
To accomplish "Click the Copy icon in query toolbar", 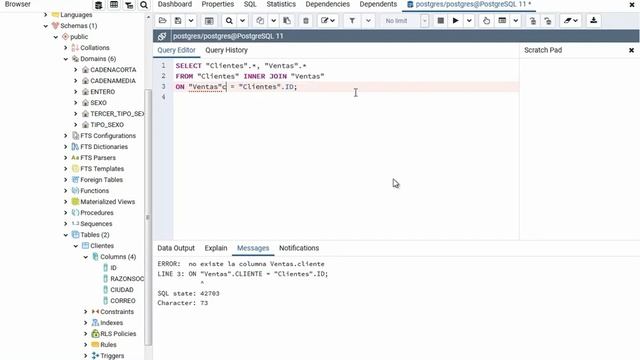I will pyautogui.click(x=260, y=20).
